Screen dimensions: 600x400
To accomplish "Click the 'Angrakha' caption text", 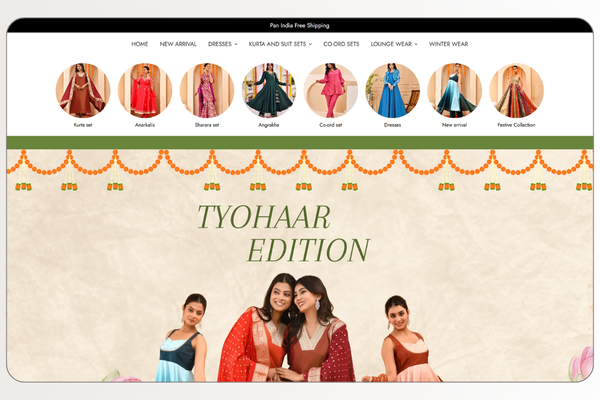I will coord(269,125).
